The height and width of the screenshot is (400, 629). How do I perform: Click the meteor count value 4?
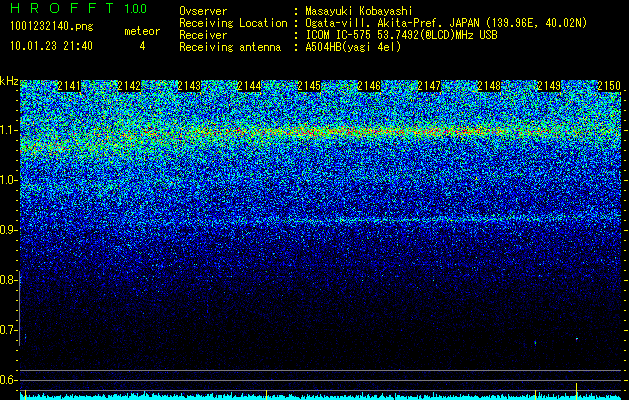click(142, 46)
